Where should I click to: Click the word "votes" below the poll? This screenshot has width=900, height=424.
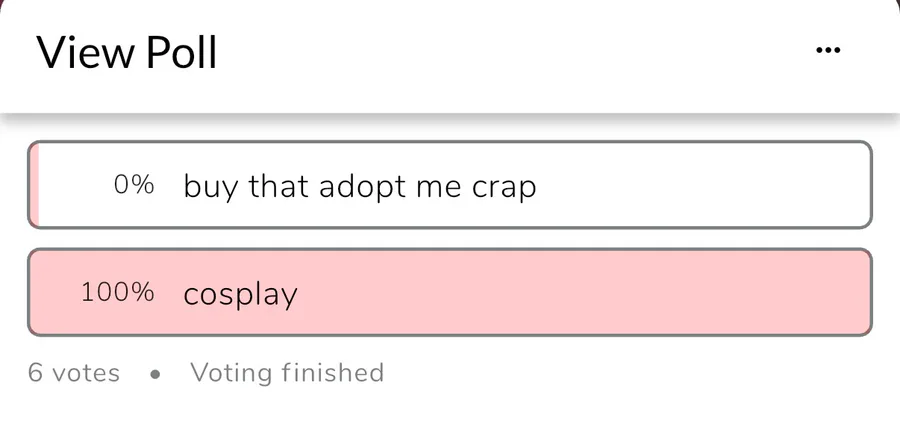tap(86, 373)
